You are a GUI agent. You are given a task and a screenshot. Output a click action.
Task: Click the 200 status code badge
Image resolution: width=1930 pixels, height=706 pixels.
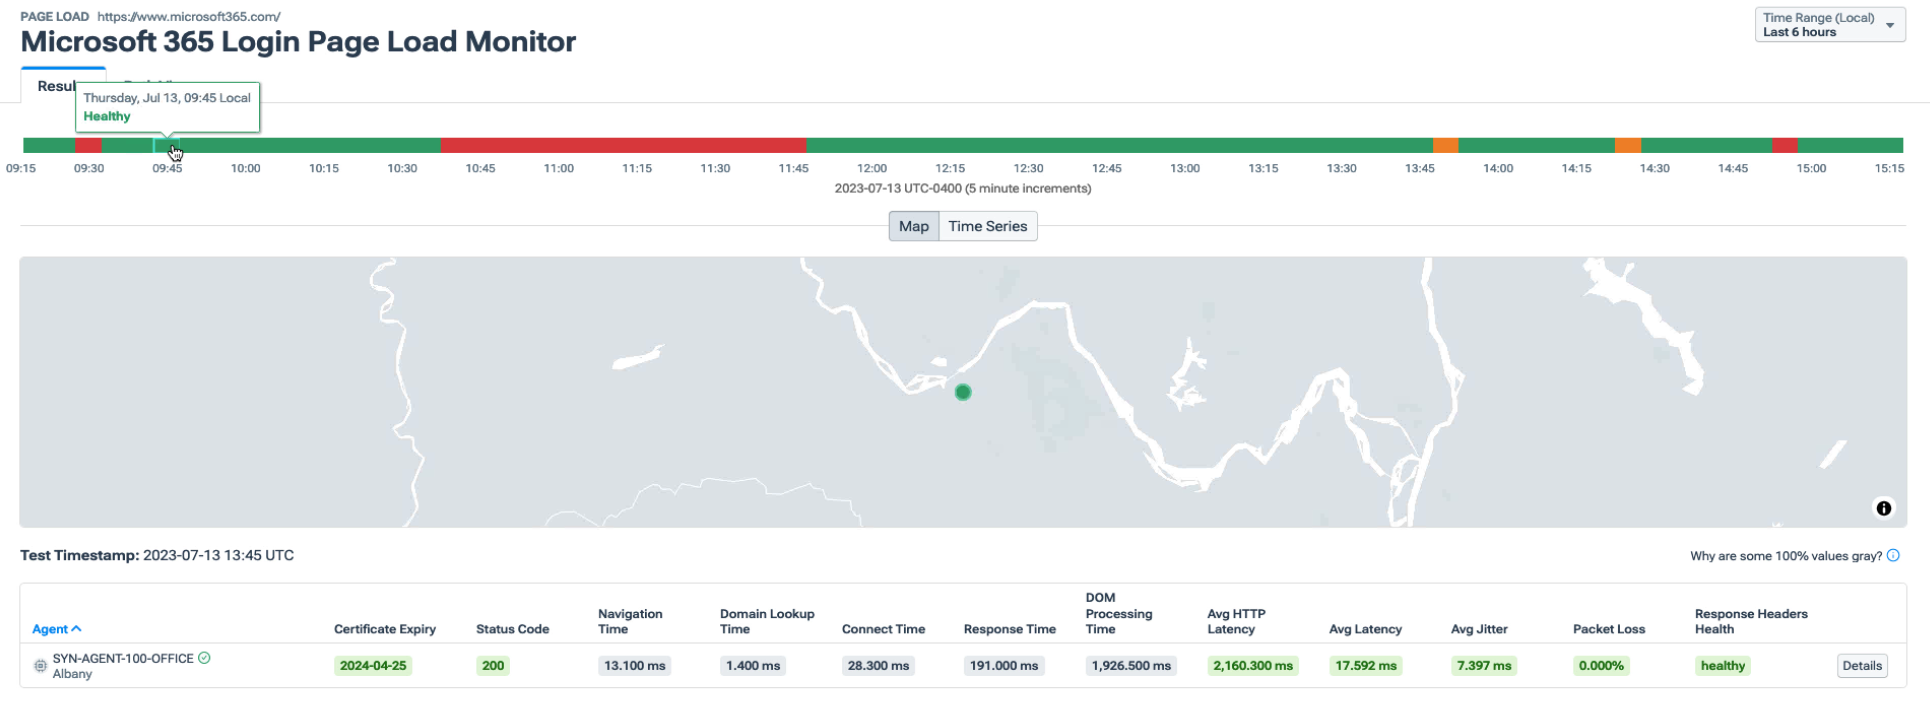point(493,666)
